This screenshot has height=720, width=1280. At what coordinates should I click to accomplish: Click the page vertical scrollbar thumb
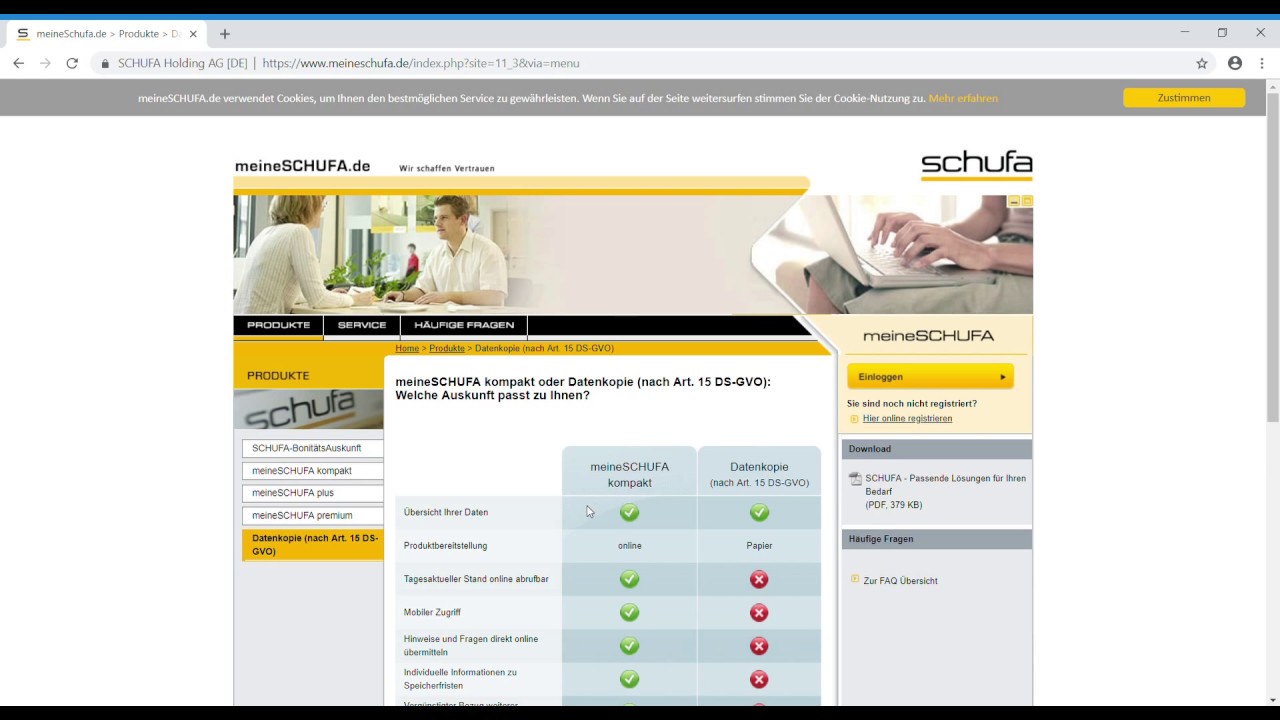1272,258
